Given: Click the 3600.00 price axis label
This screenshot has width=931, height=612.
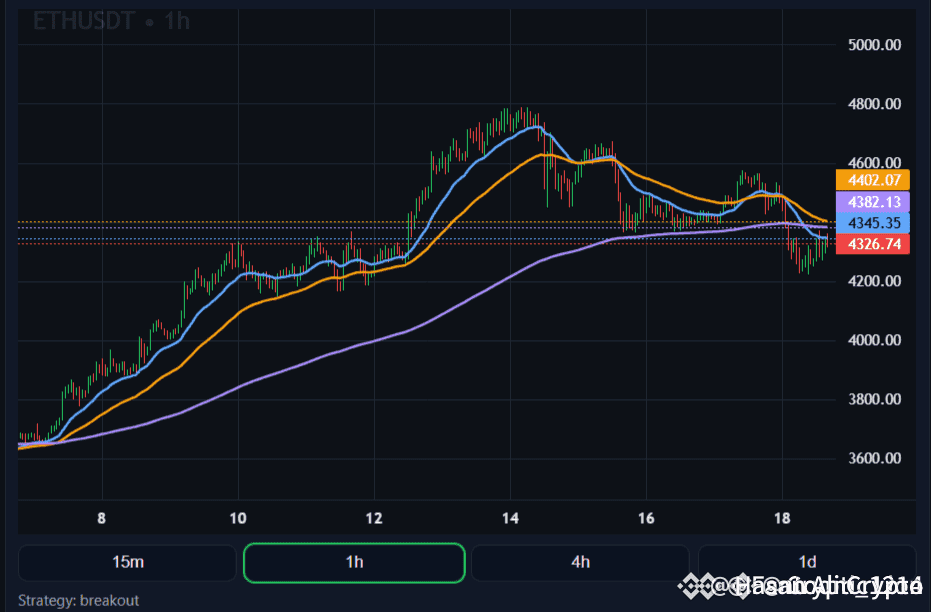Looking at the screenshot, I should [874, 458].
